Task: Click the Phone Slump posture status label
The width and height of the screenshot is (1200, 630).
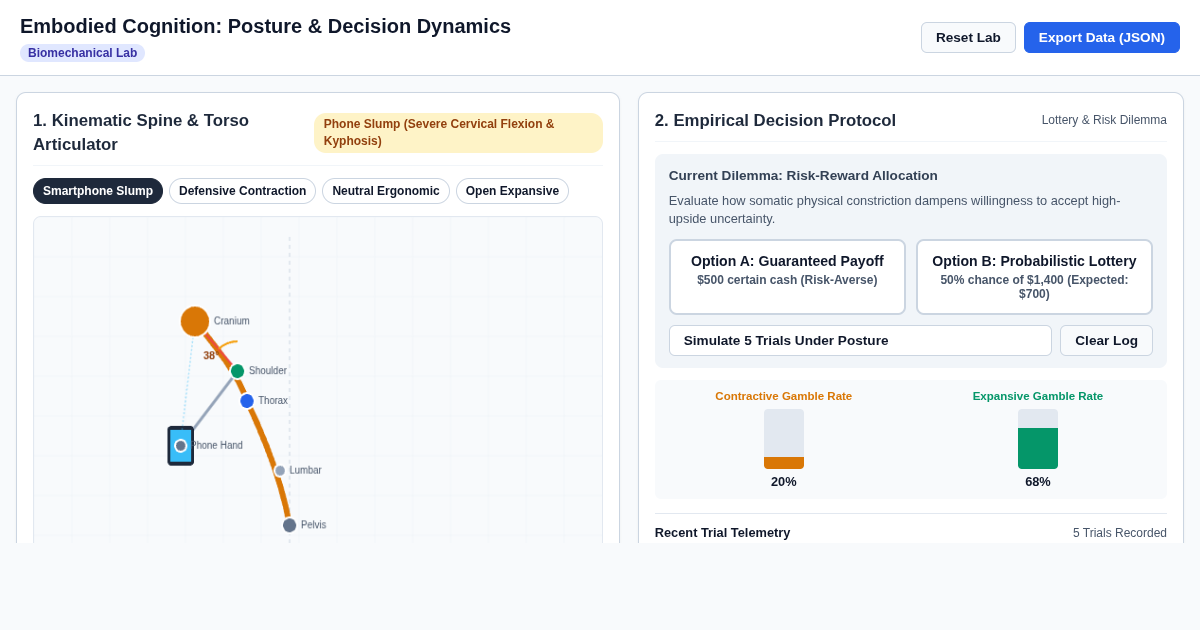Action: pos(458,133)
